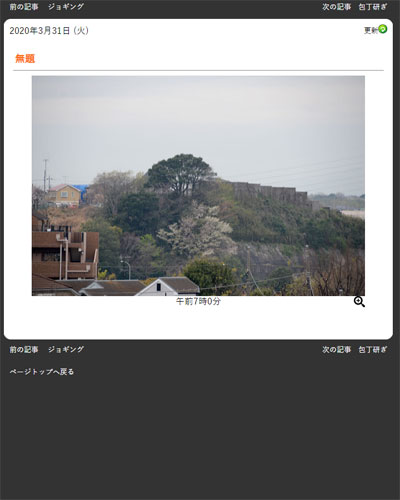The height and width of the screenshot is (500, 400).
Task: Click the white gabled house in photo
Action: [x=168, y=287]
